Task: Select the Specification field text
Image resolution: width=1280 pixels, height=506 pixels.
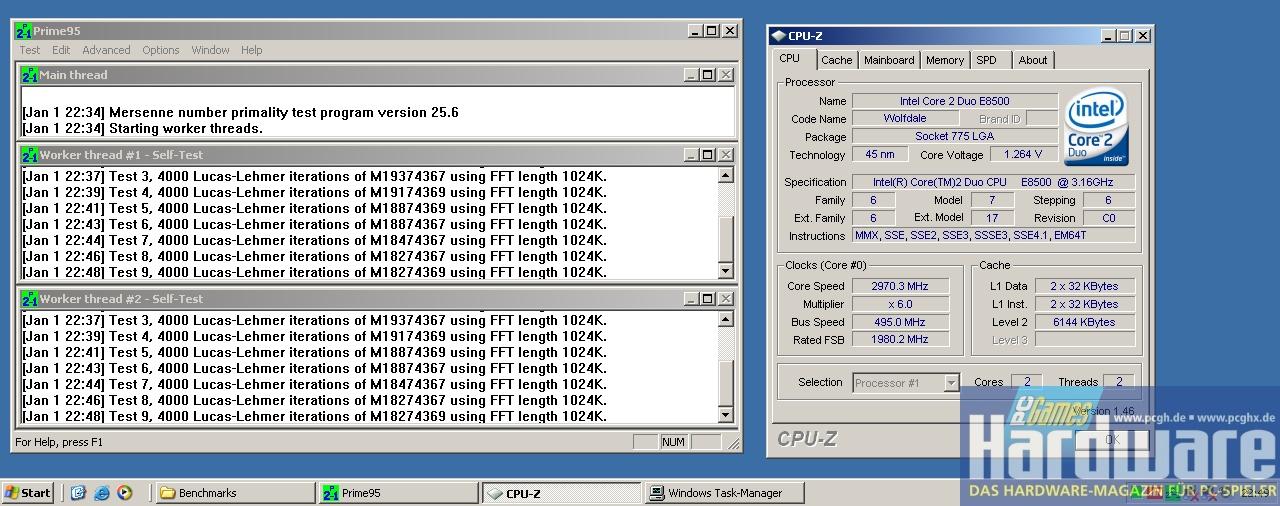Action: [x=993, y=182]
